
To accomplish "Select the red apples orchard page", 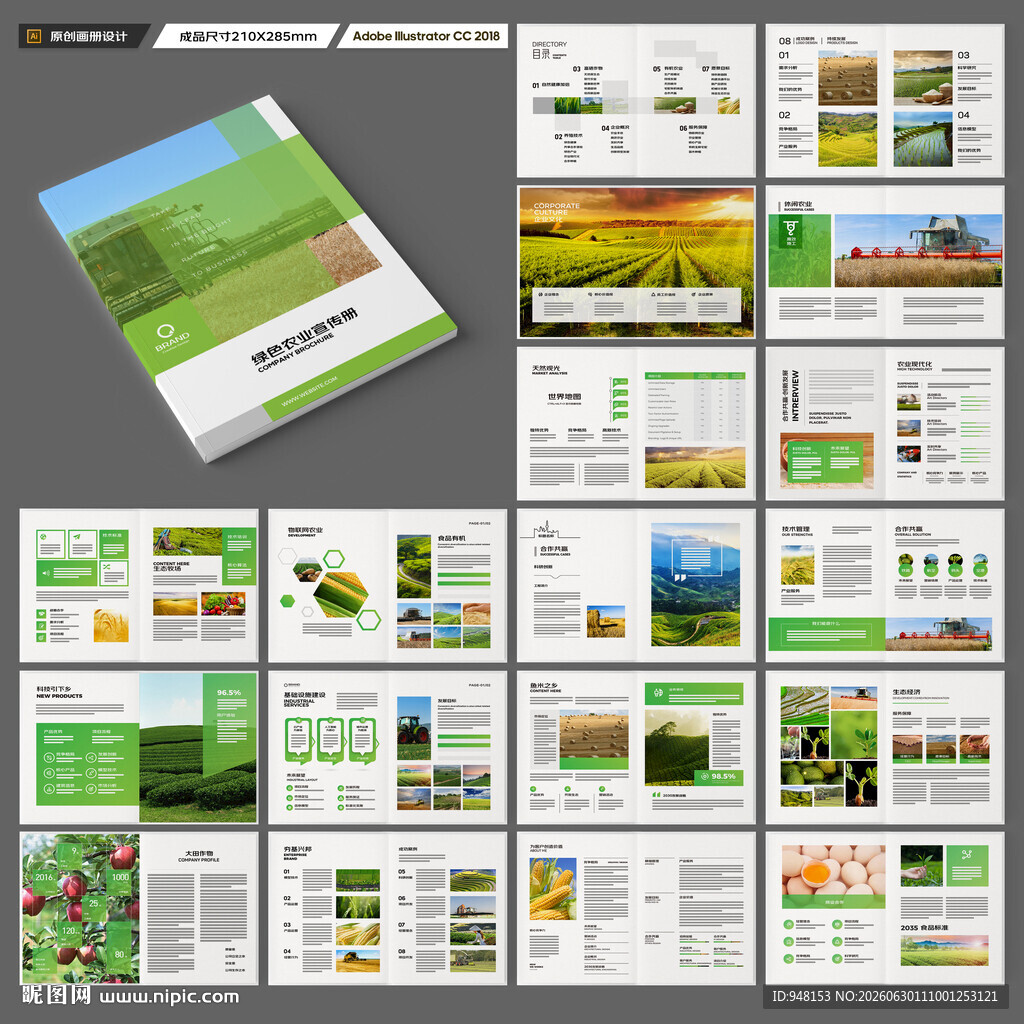I will (80, 908).
